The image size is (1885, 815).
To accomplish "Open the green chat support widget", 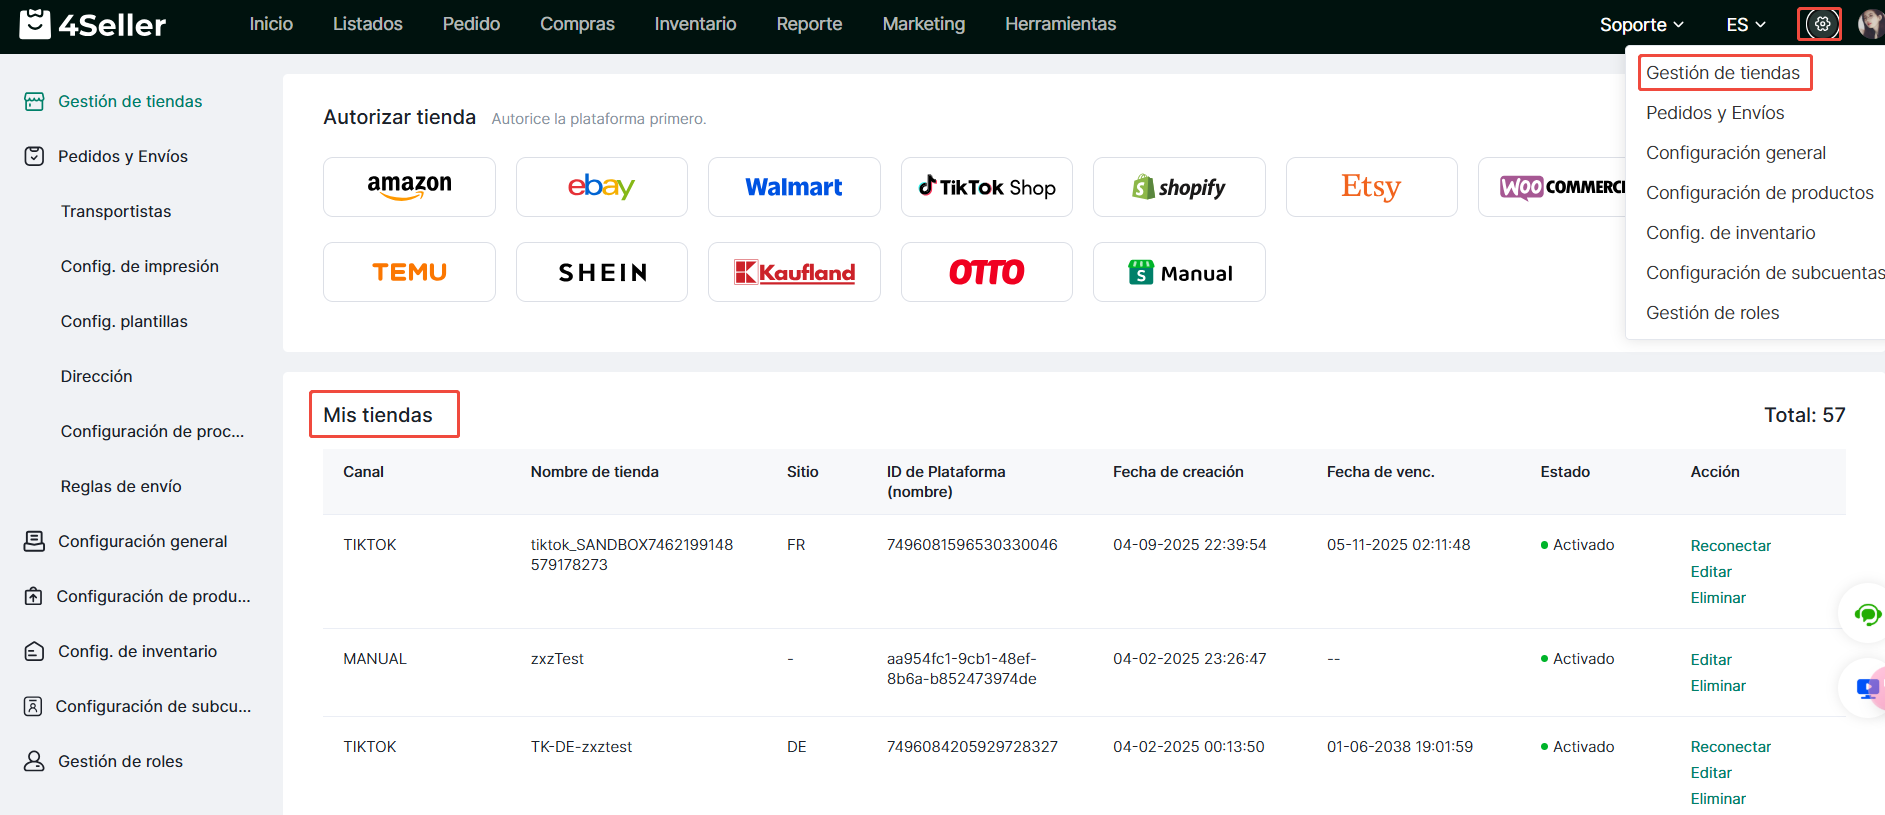I will [x=1866, y=614].
